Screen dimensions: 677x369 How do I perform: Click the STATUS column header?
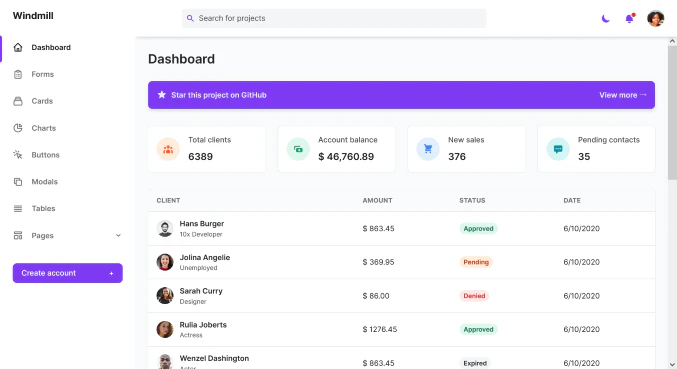click(472, 200)
